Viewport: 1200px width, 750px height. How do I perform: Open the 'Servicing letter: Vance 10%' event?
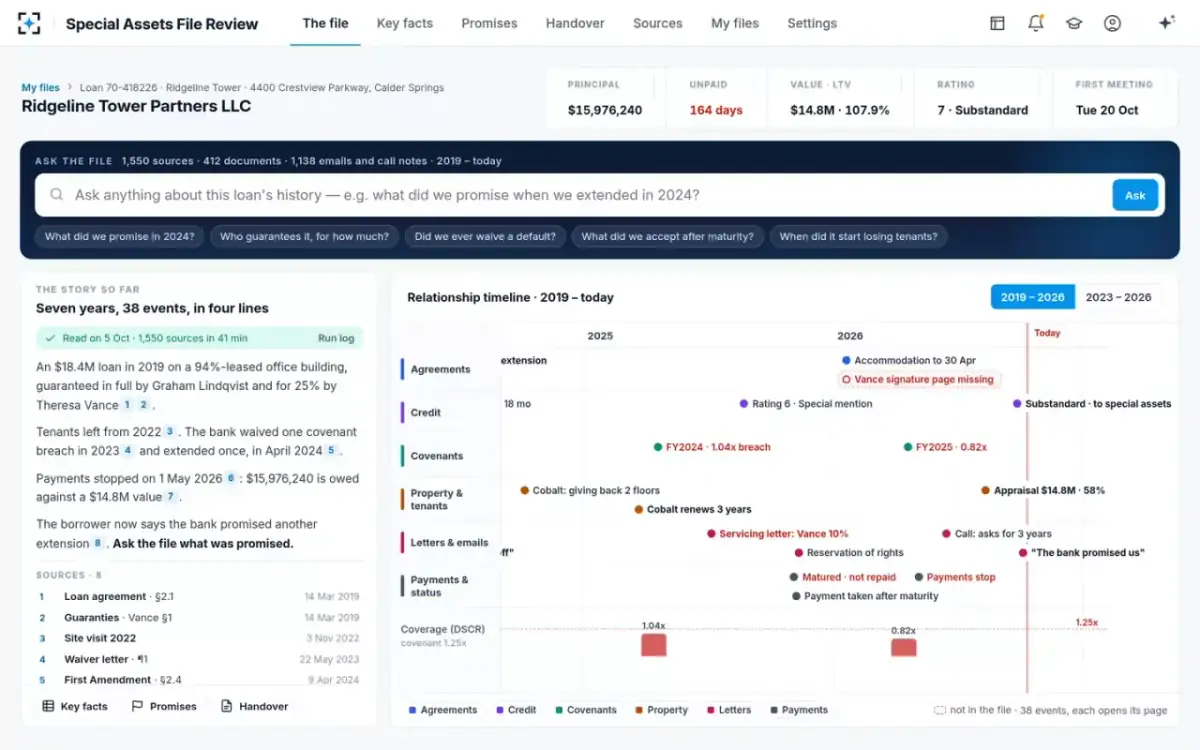777,534
